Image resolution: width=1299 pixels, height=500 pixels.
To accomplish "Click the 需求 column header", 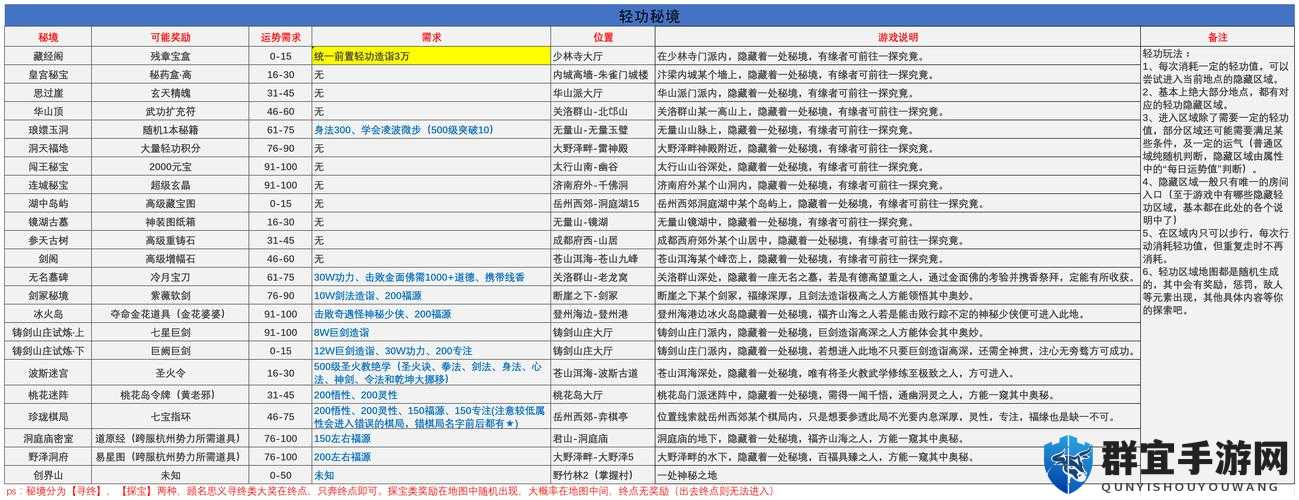I will click(x=431, y=37).
